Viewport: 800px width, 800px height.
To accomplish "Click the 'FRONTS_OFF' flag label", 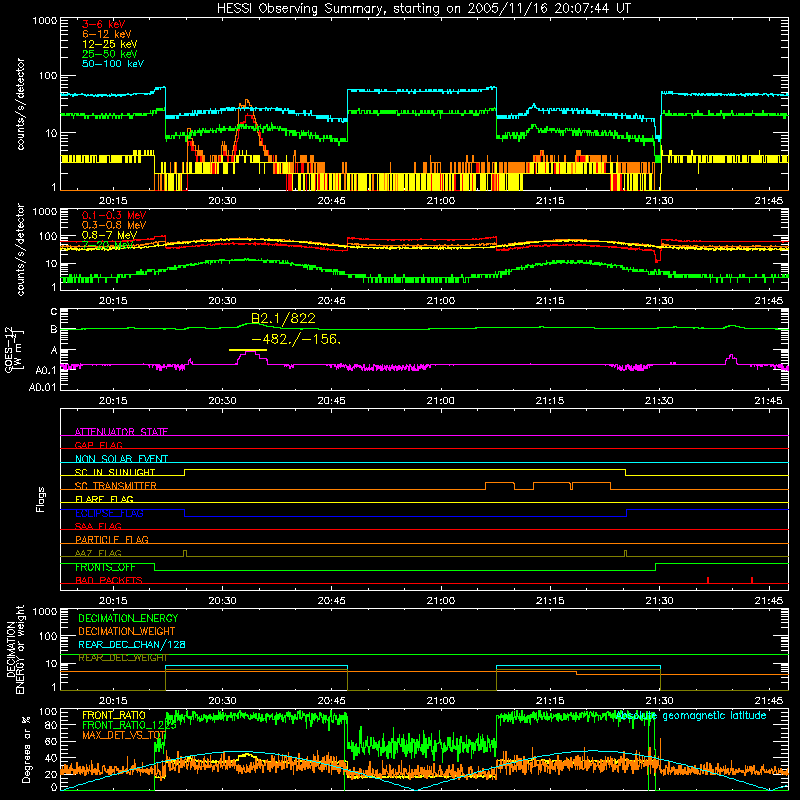I will pos(105,567).
